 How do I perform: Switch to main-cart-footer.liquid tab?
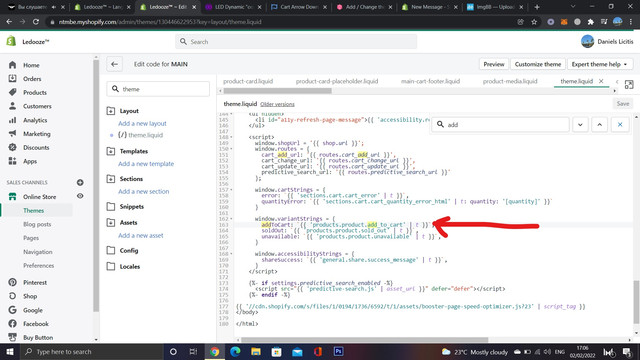tap(430, 81)
